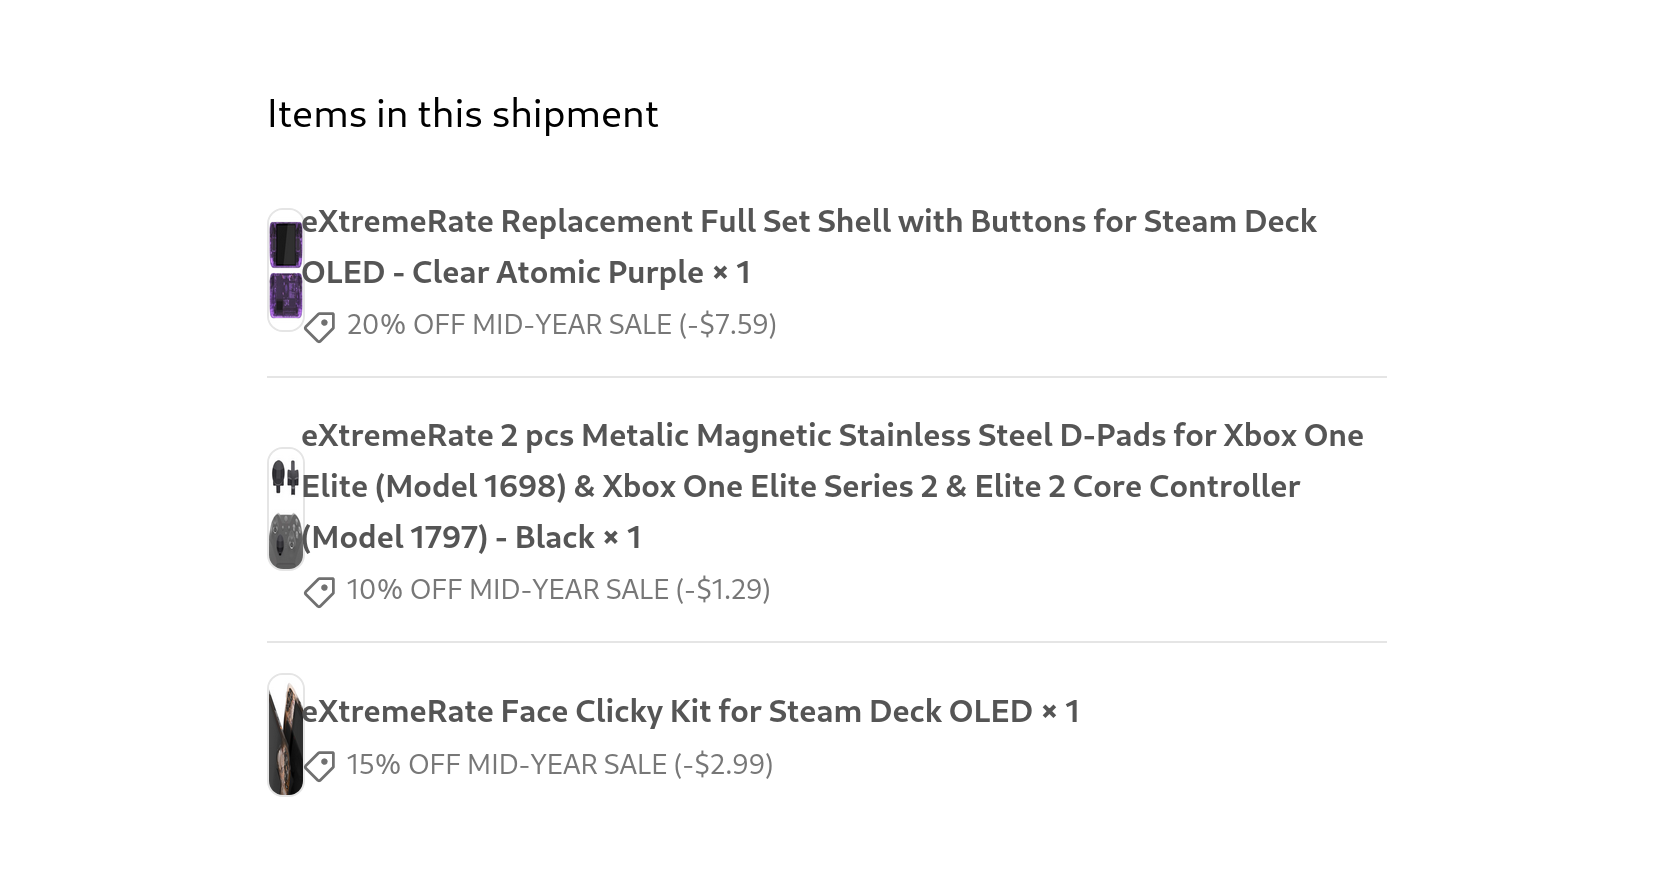Open the Face Clicky Kit product thumbnail
The width and height of the screenshot is (1654, 876).
(x=286, y=735)
